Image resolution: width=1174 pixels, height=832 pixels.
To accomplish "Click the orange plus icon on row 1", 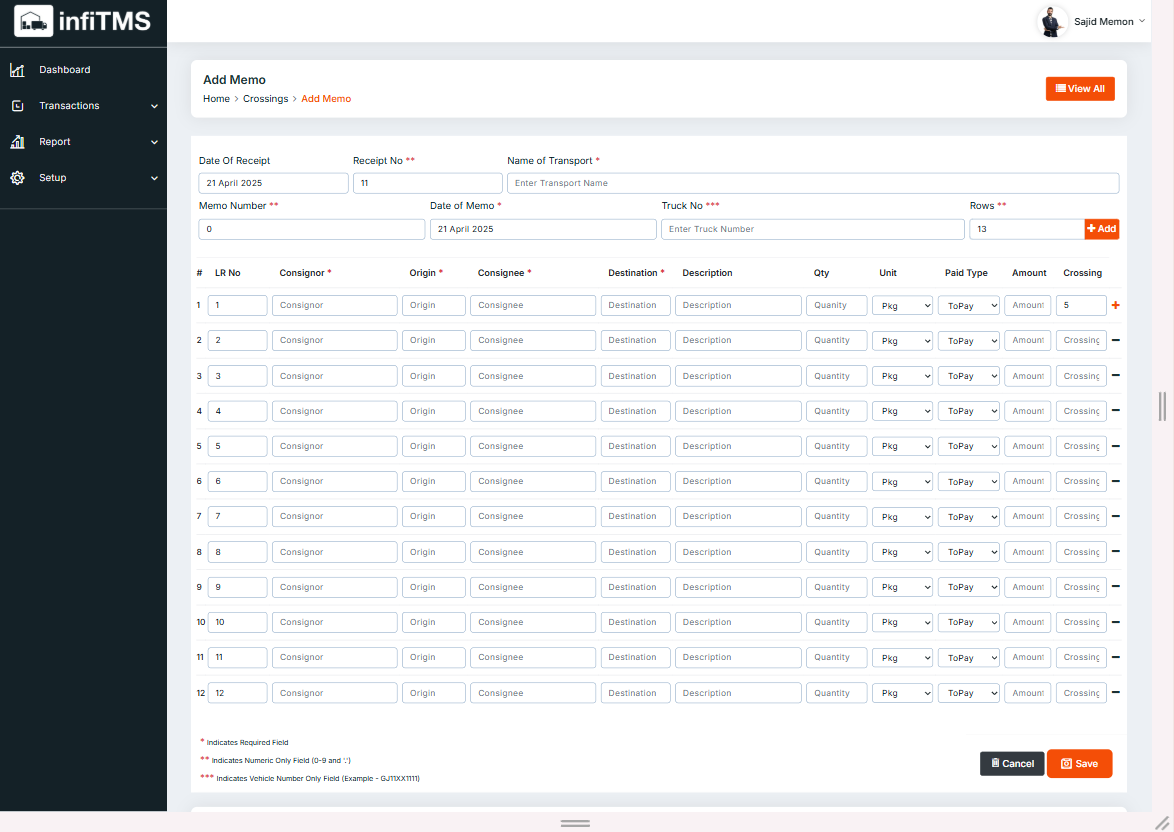I will (x=1115, y=305).
